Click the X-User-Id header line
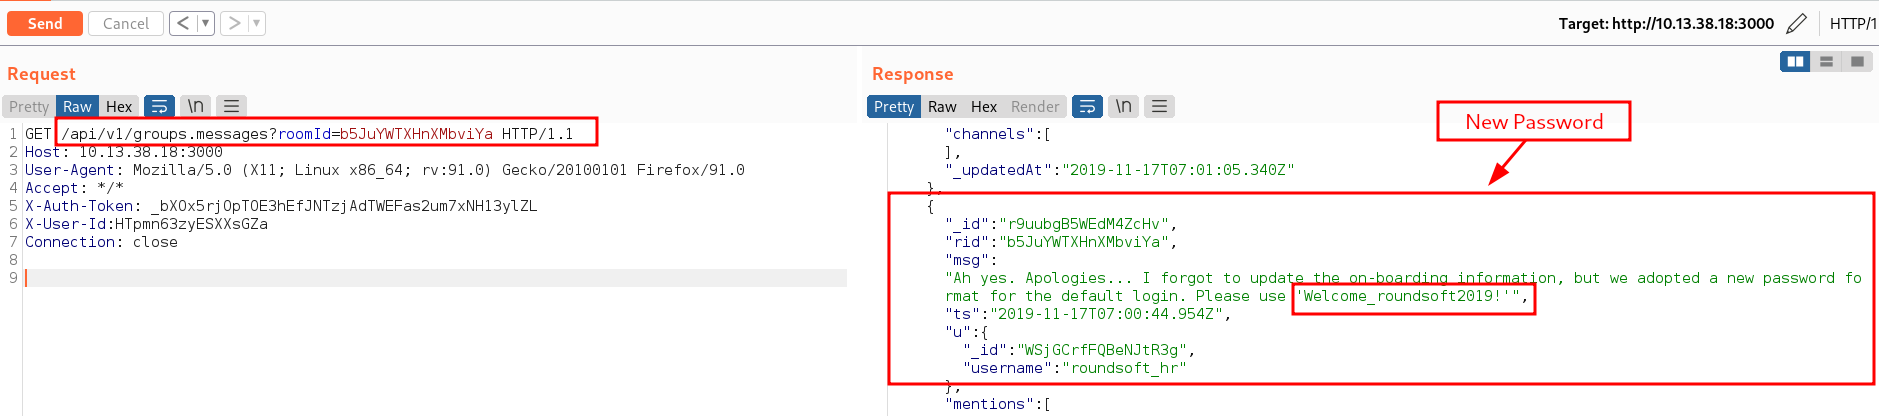Viewport: 1879px width, 416px height. pos(146,224)
